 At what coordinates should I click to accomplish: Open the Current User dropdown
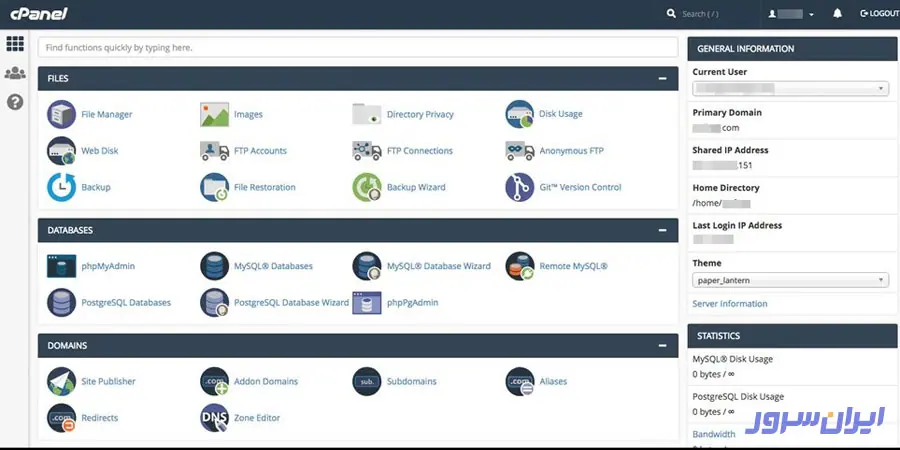790,88
